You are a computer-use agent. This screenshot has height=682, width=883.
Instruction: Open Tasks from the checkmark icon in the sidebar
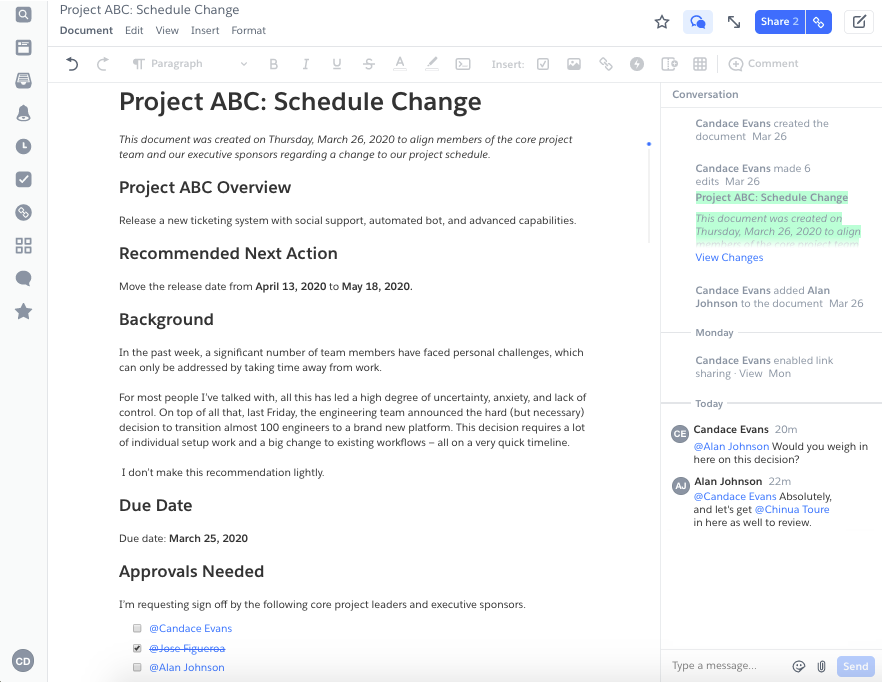pyautogui.click(x=23, y=180)
